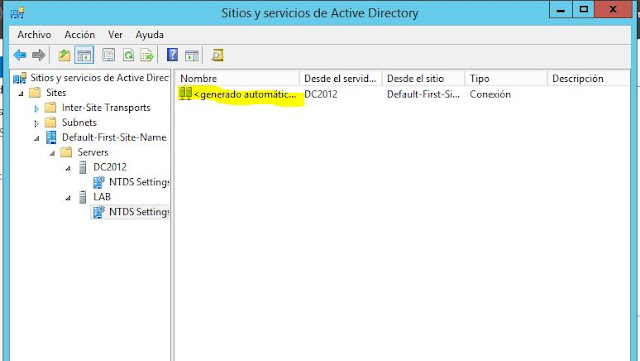
Task: Select NTDS Settings label under LAB
Action: click(139, 212)
